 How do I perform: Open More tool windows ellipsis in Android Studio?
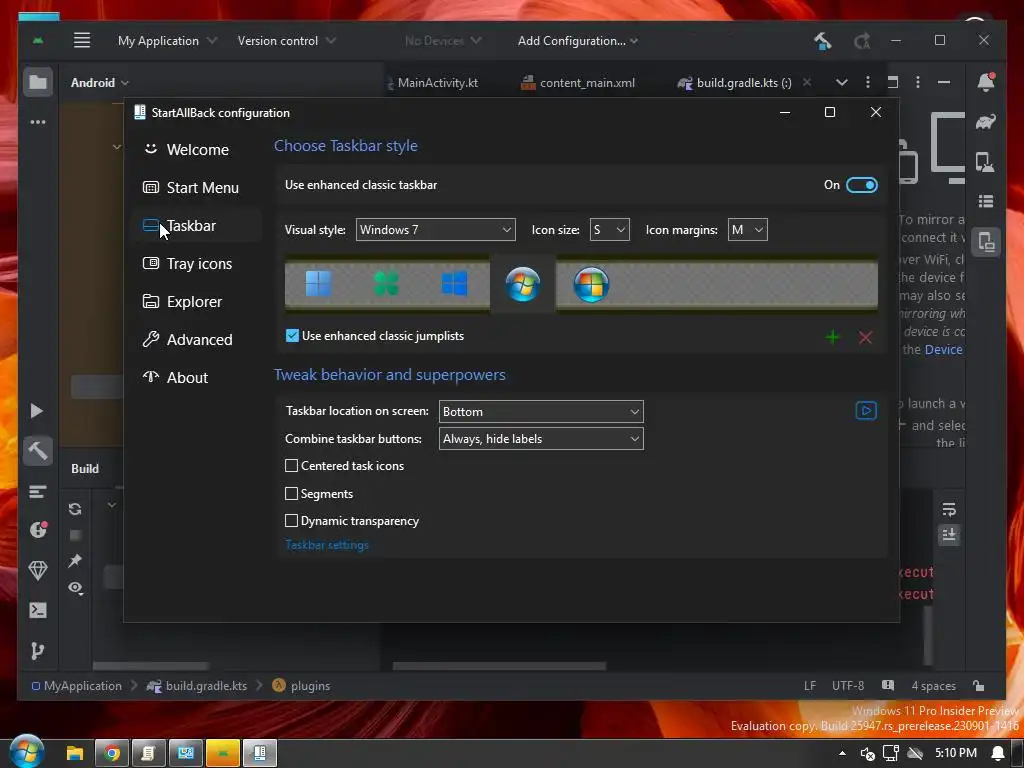pos(38,121)
